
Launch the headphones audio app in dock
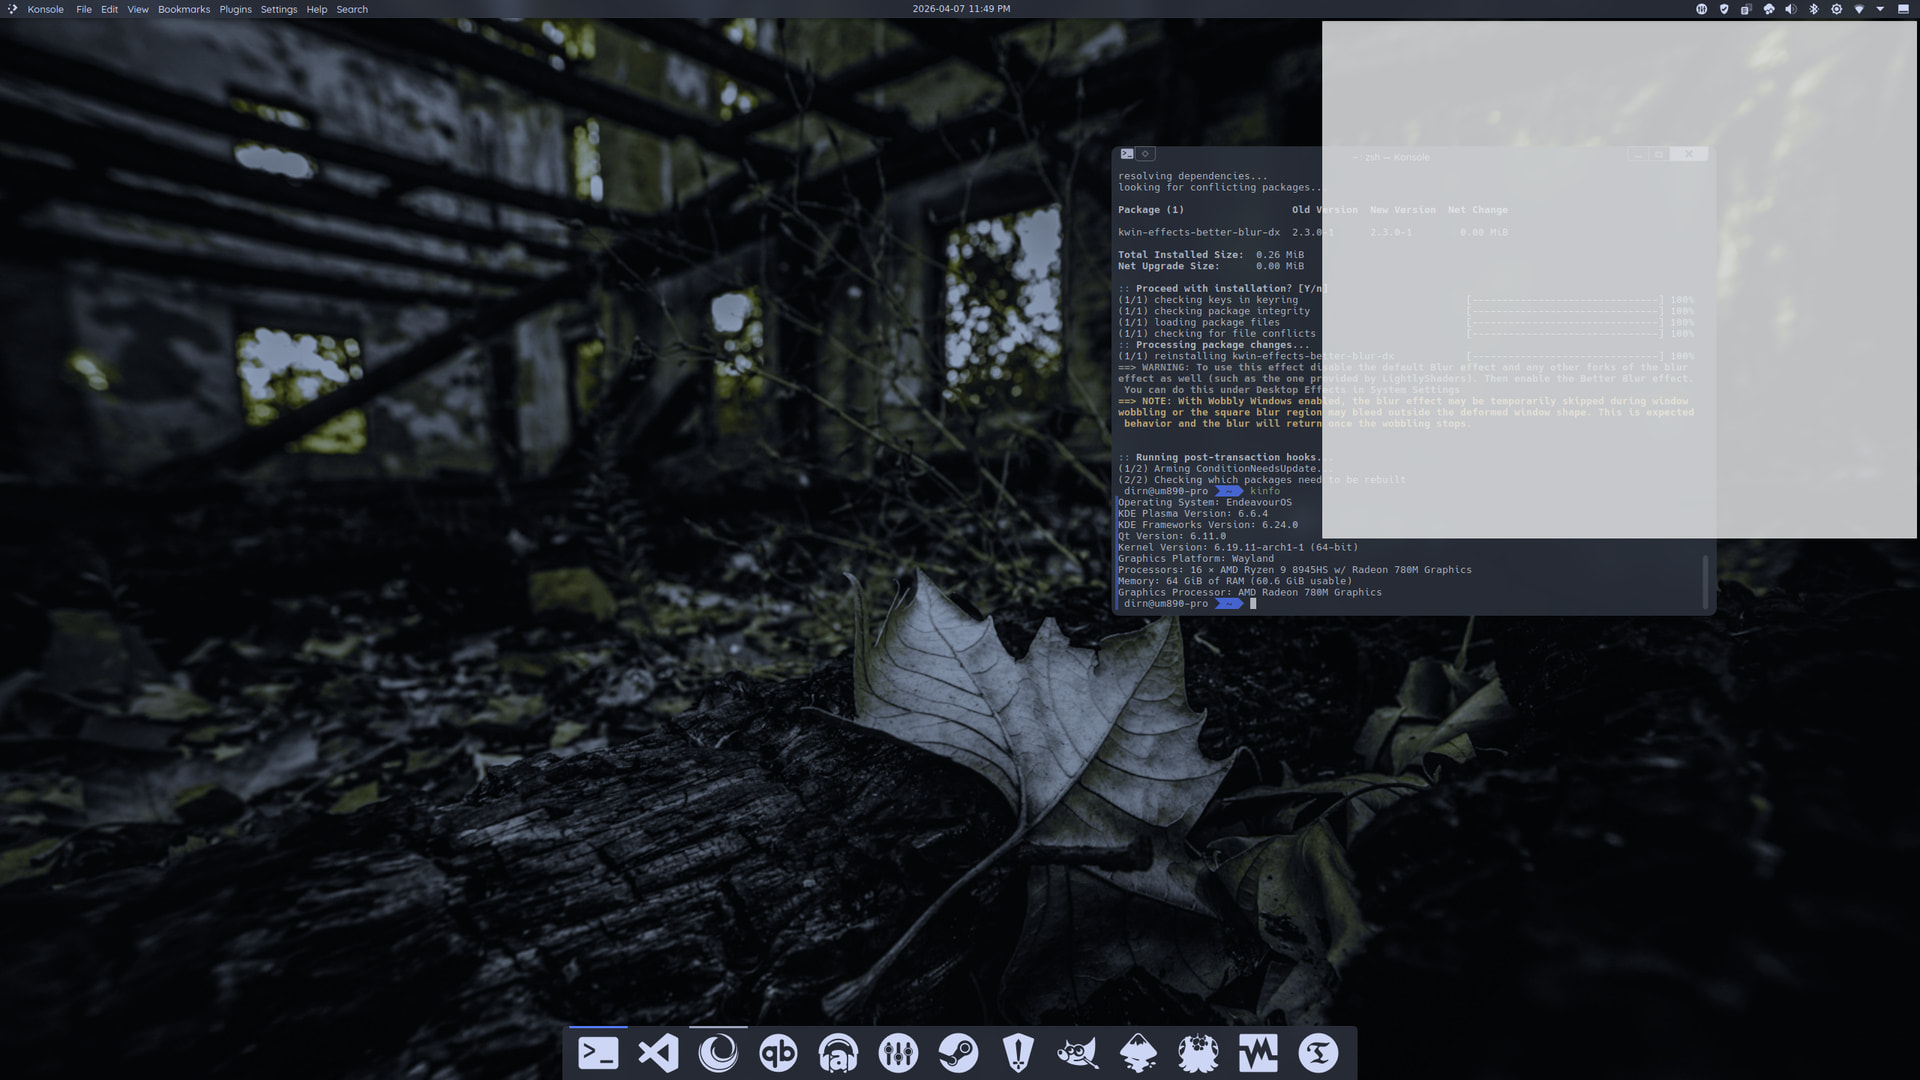coord(838,1053)
